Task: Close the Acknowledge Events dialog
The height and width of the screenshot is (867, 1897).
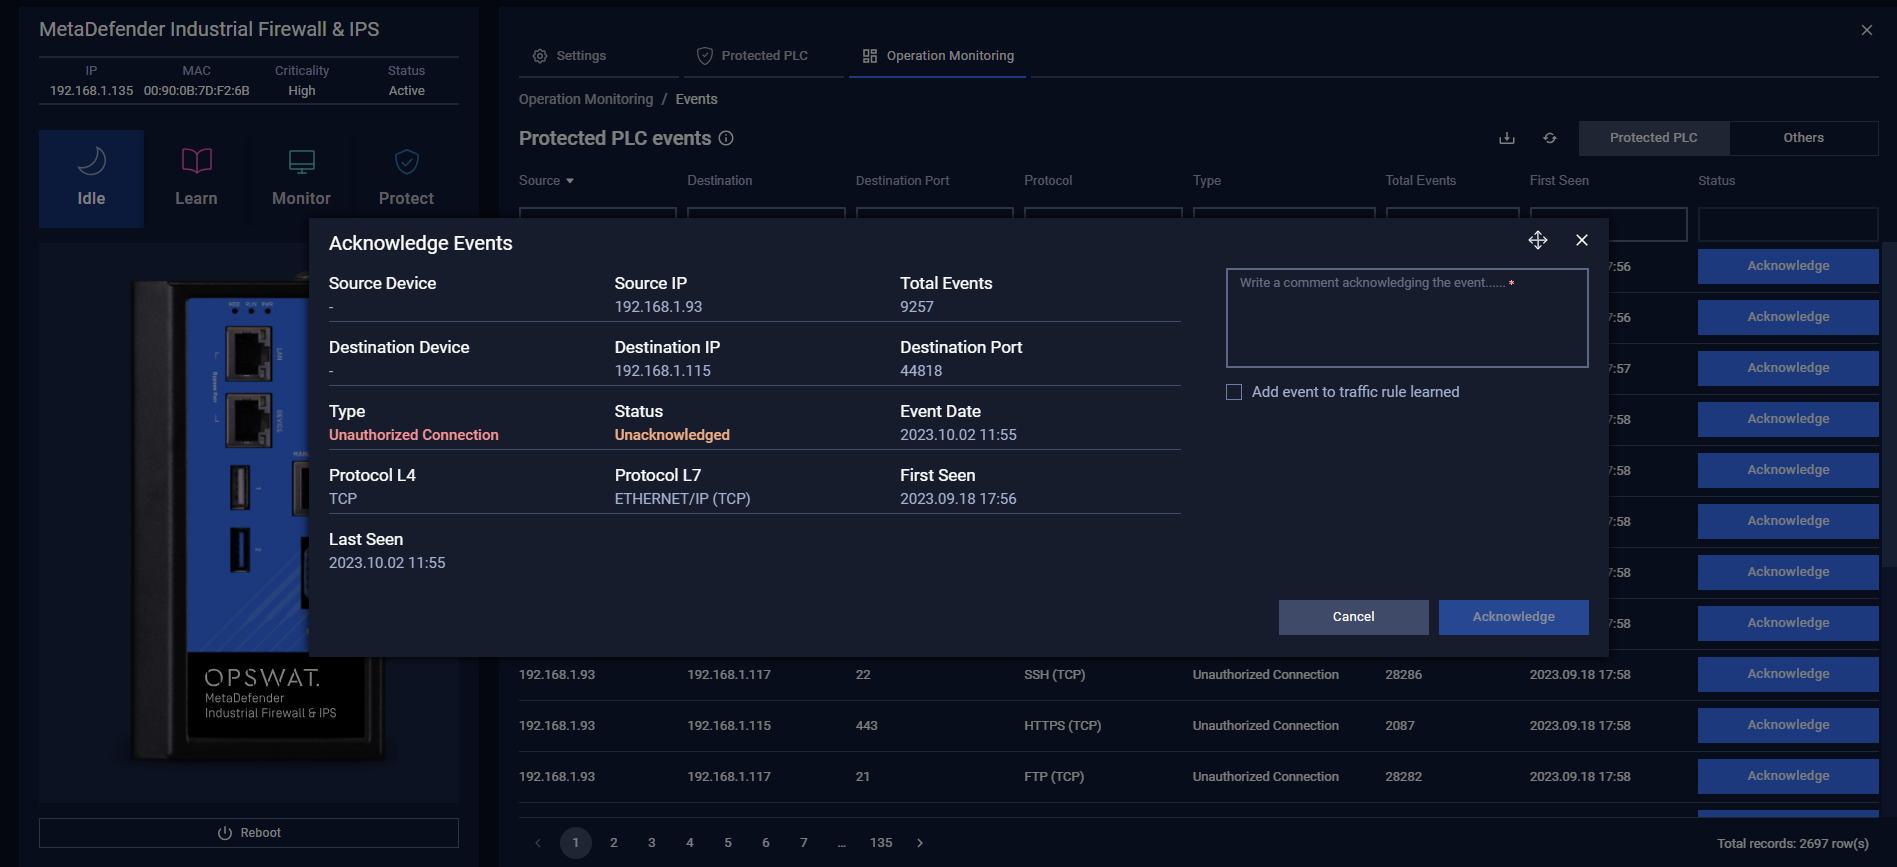Action: tap(1582, 240)
